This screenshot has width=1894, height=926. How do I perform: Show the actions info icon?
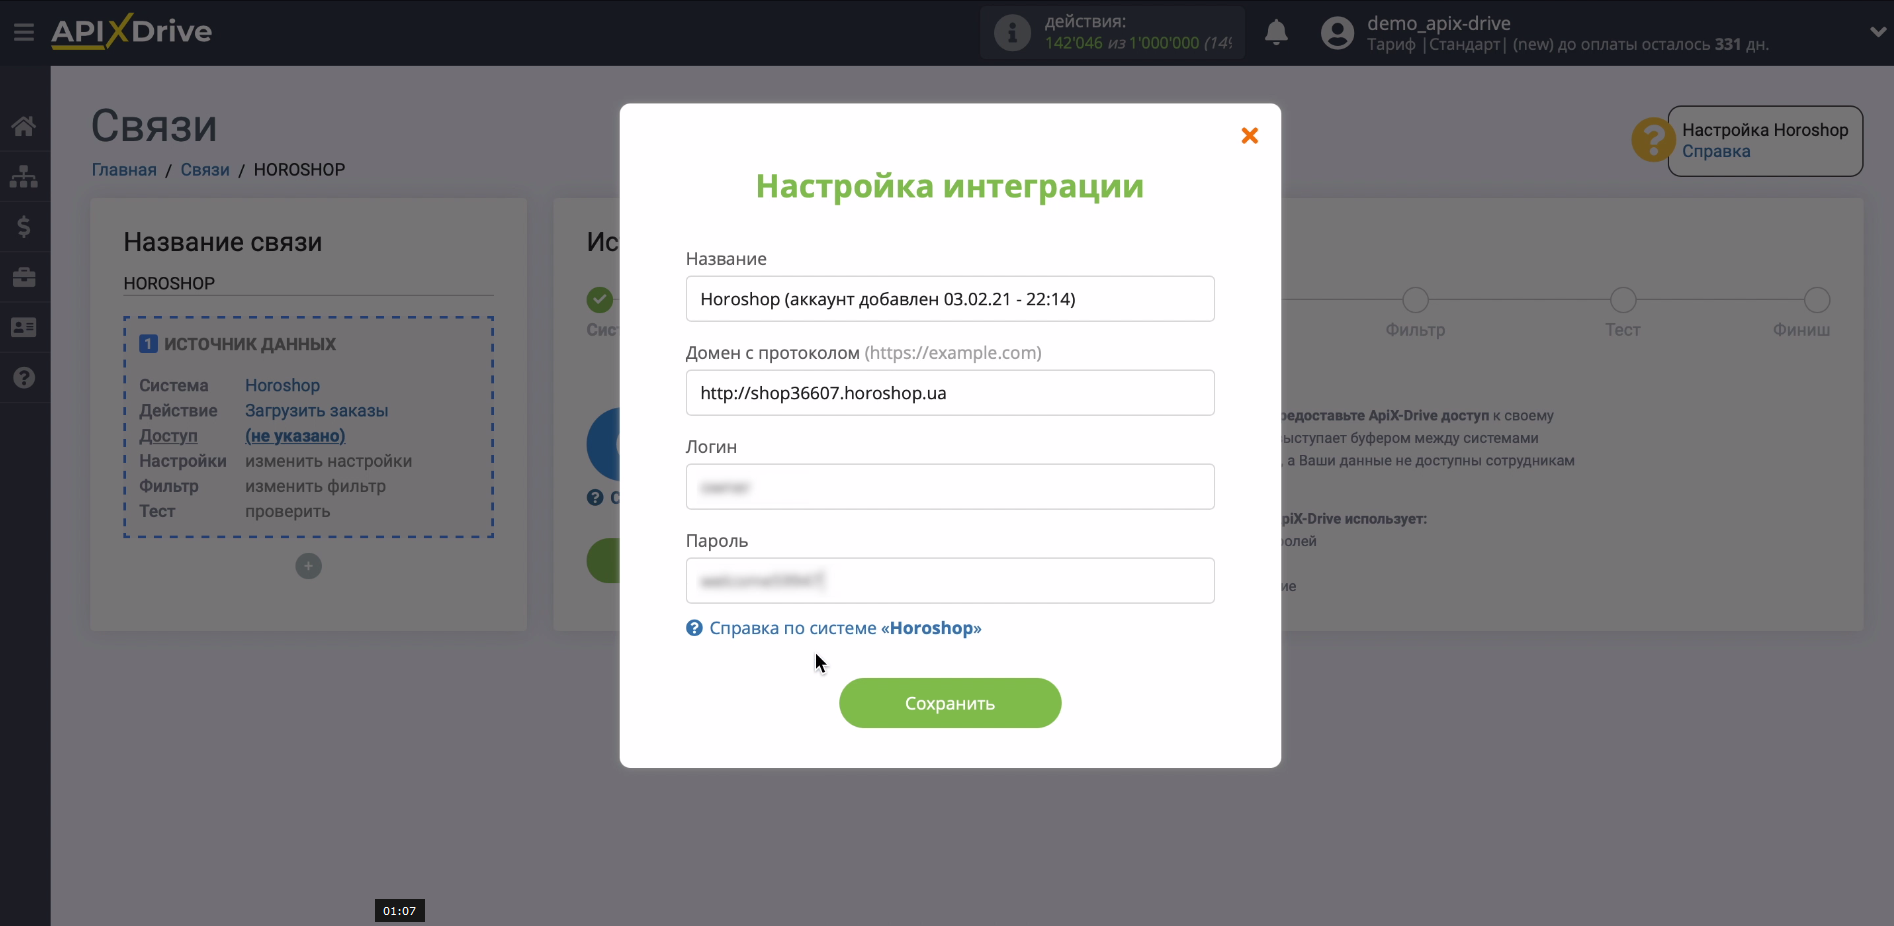[1012, 33]
